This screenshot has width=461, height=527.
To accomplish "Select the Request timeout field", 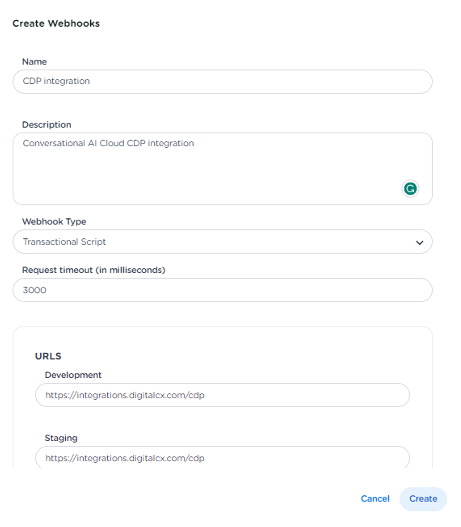I will [x=222, y=290].
